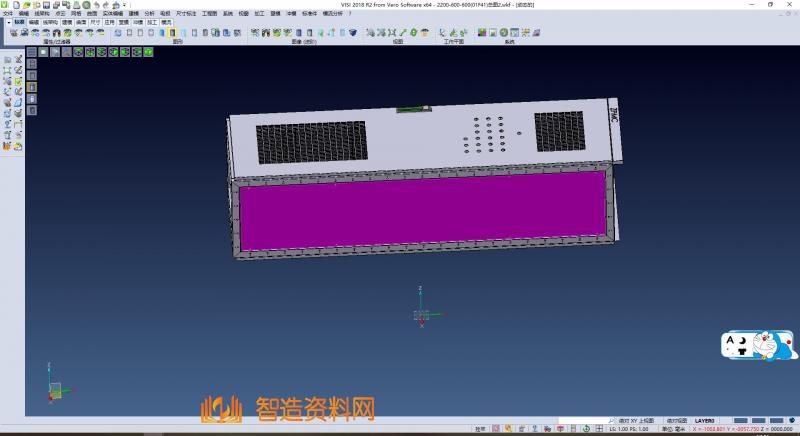Toggle the highlighted yellow display mode icon

tap(172, 33)
